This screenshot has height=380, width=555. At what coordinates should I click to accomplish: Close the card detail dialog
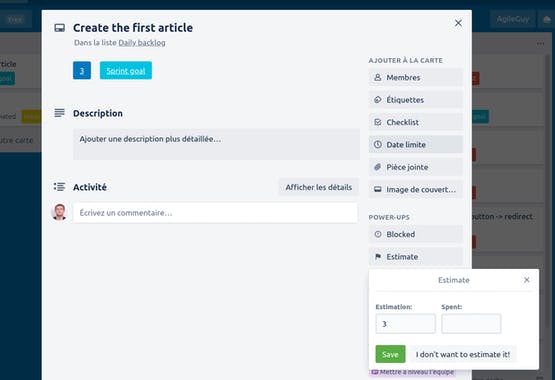pyautogui.click(x=458, y=23)
